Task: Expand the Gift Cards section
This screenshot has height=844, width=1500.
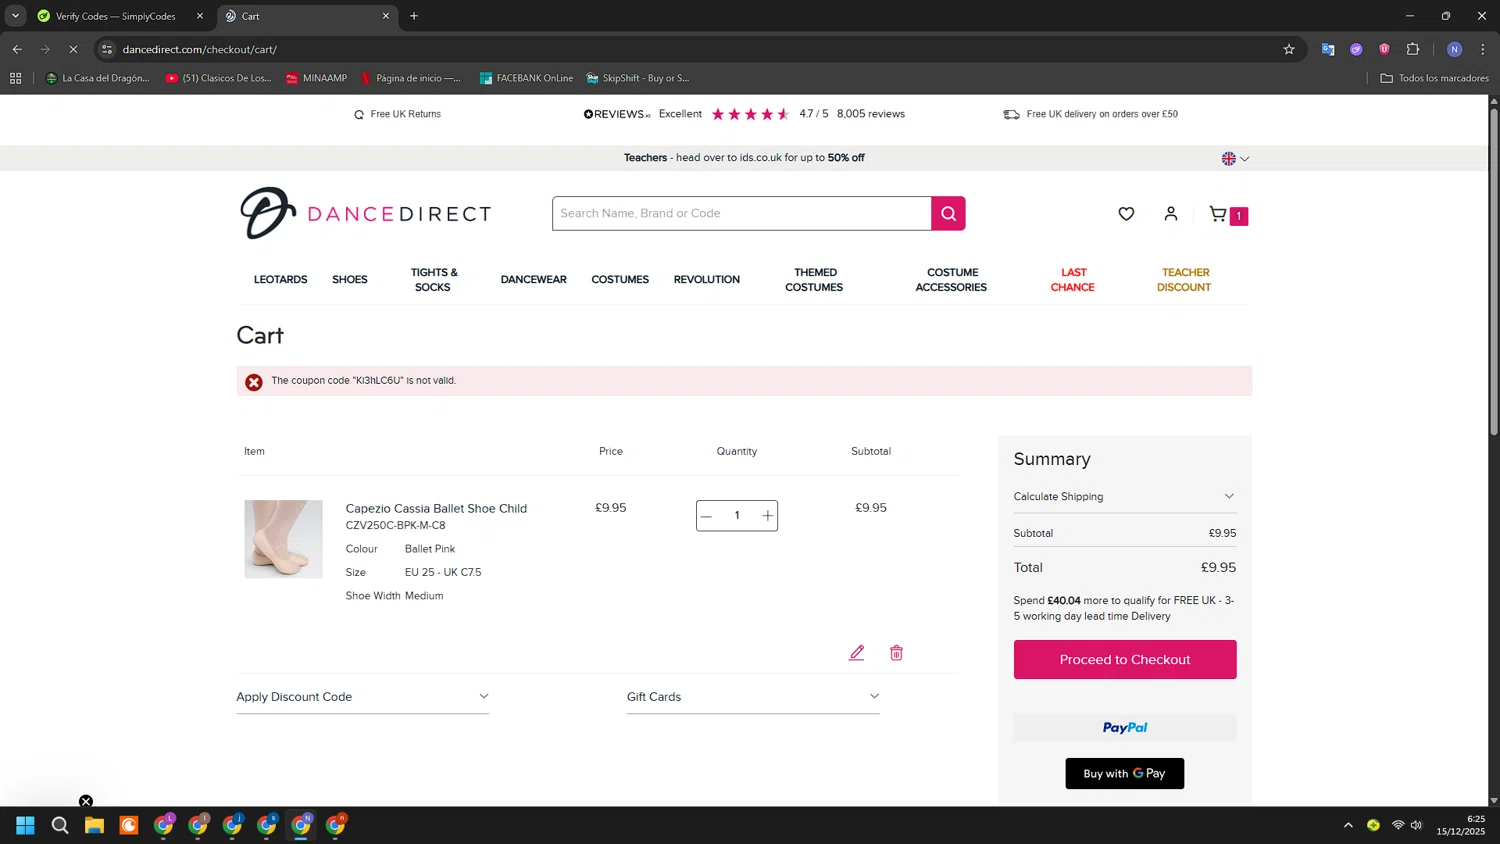Action: [753, 697]
